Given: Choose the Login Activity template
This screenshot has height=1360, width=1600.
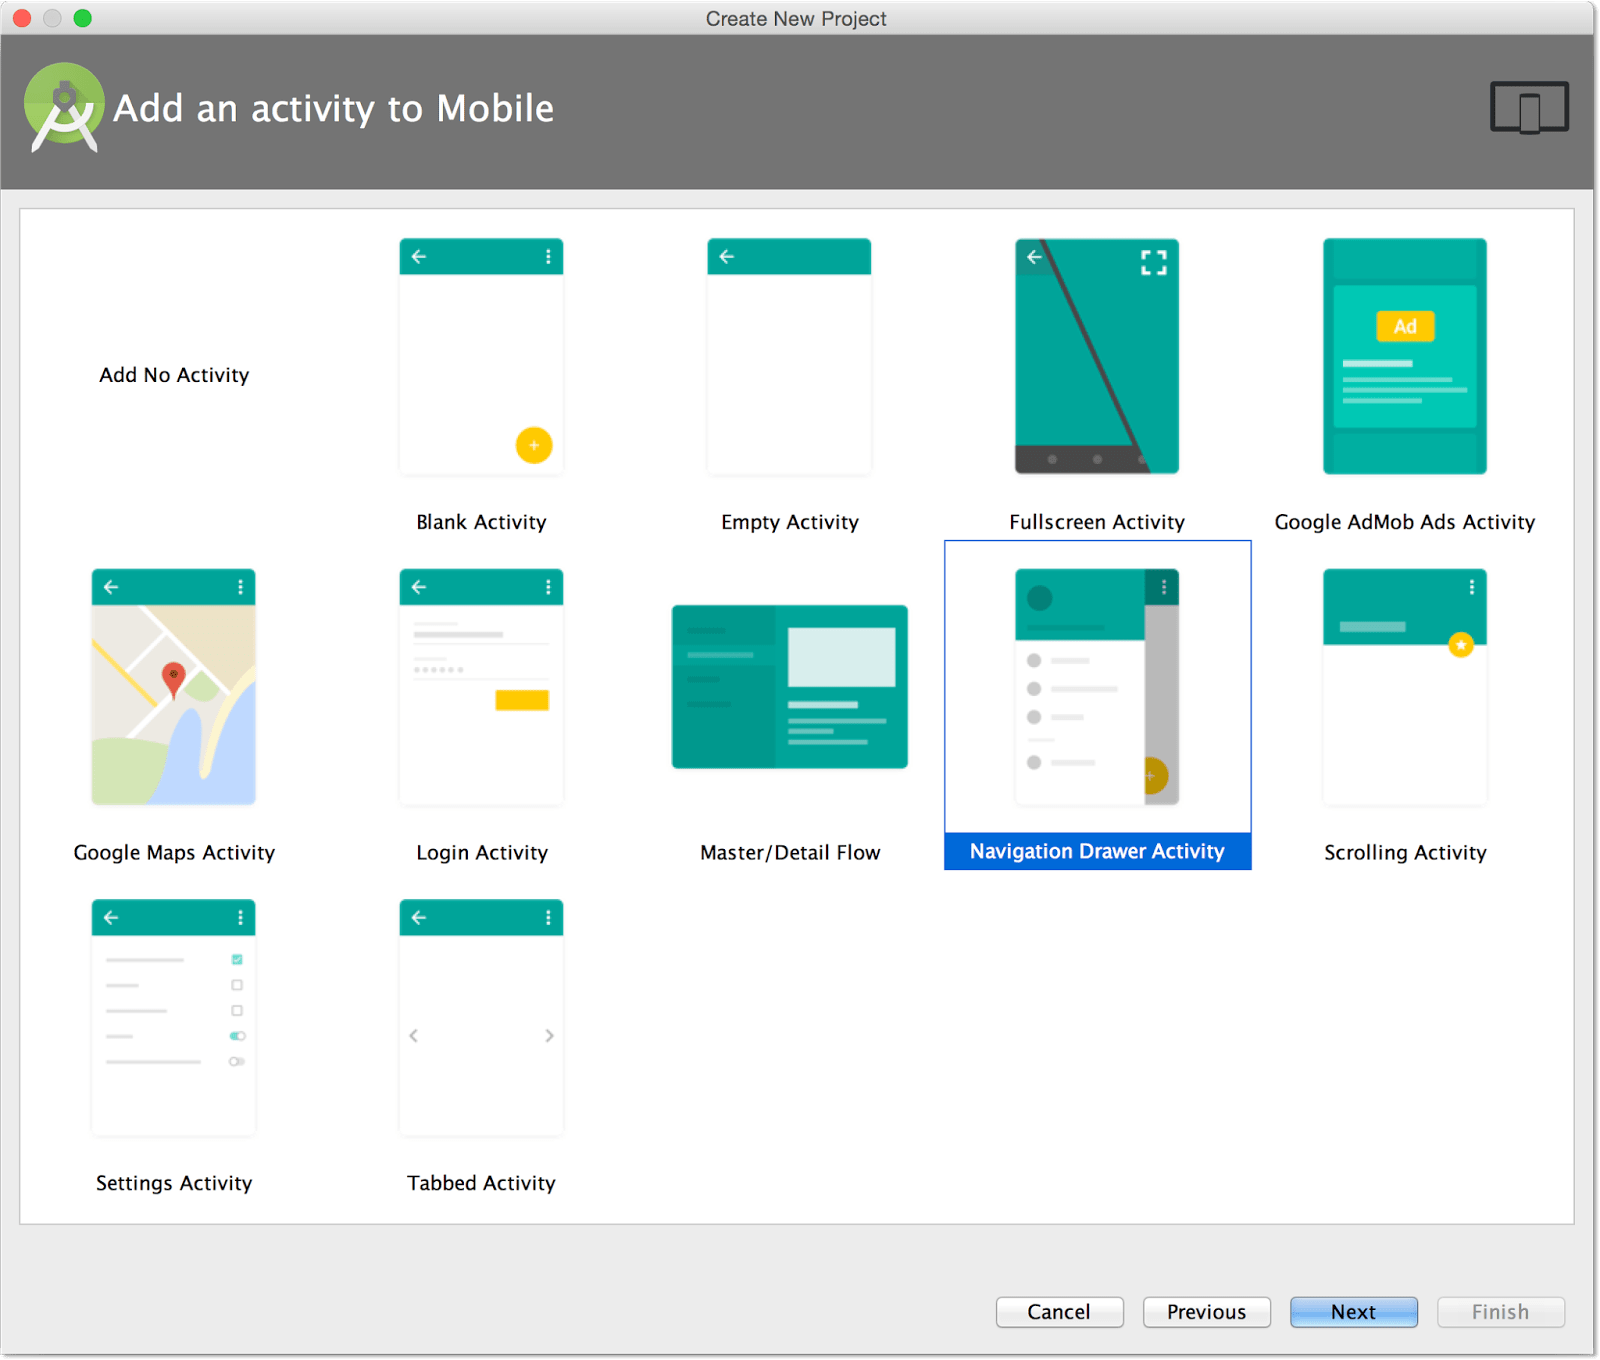Looking at the screenshot, I should 481,686.
